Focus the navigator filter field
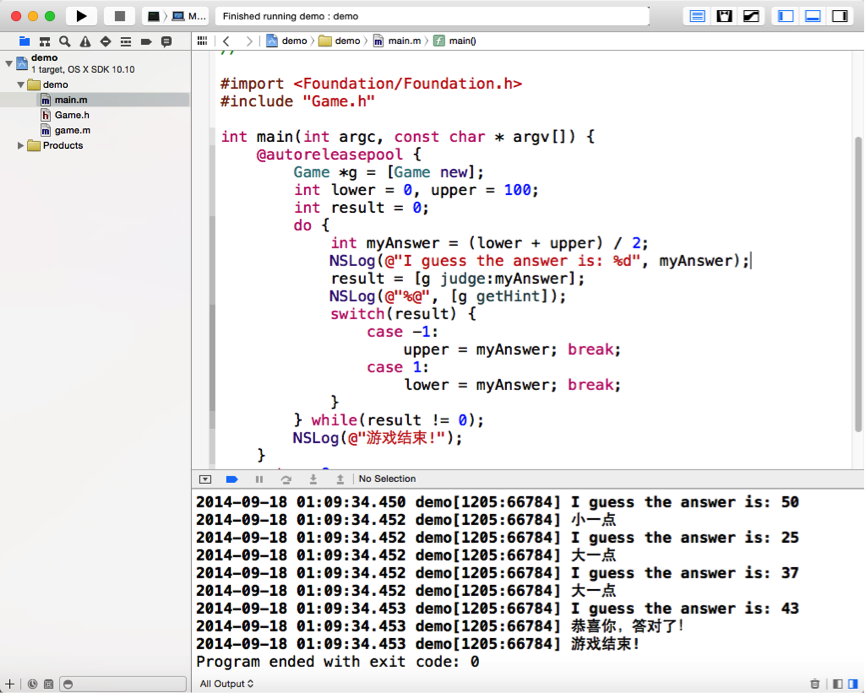The width and height of the screenshot is (865, 693). coord(122,684)
